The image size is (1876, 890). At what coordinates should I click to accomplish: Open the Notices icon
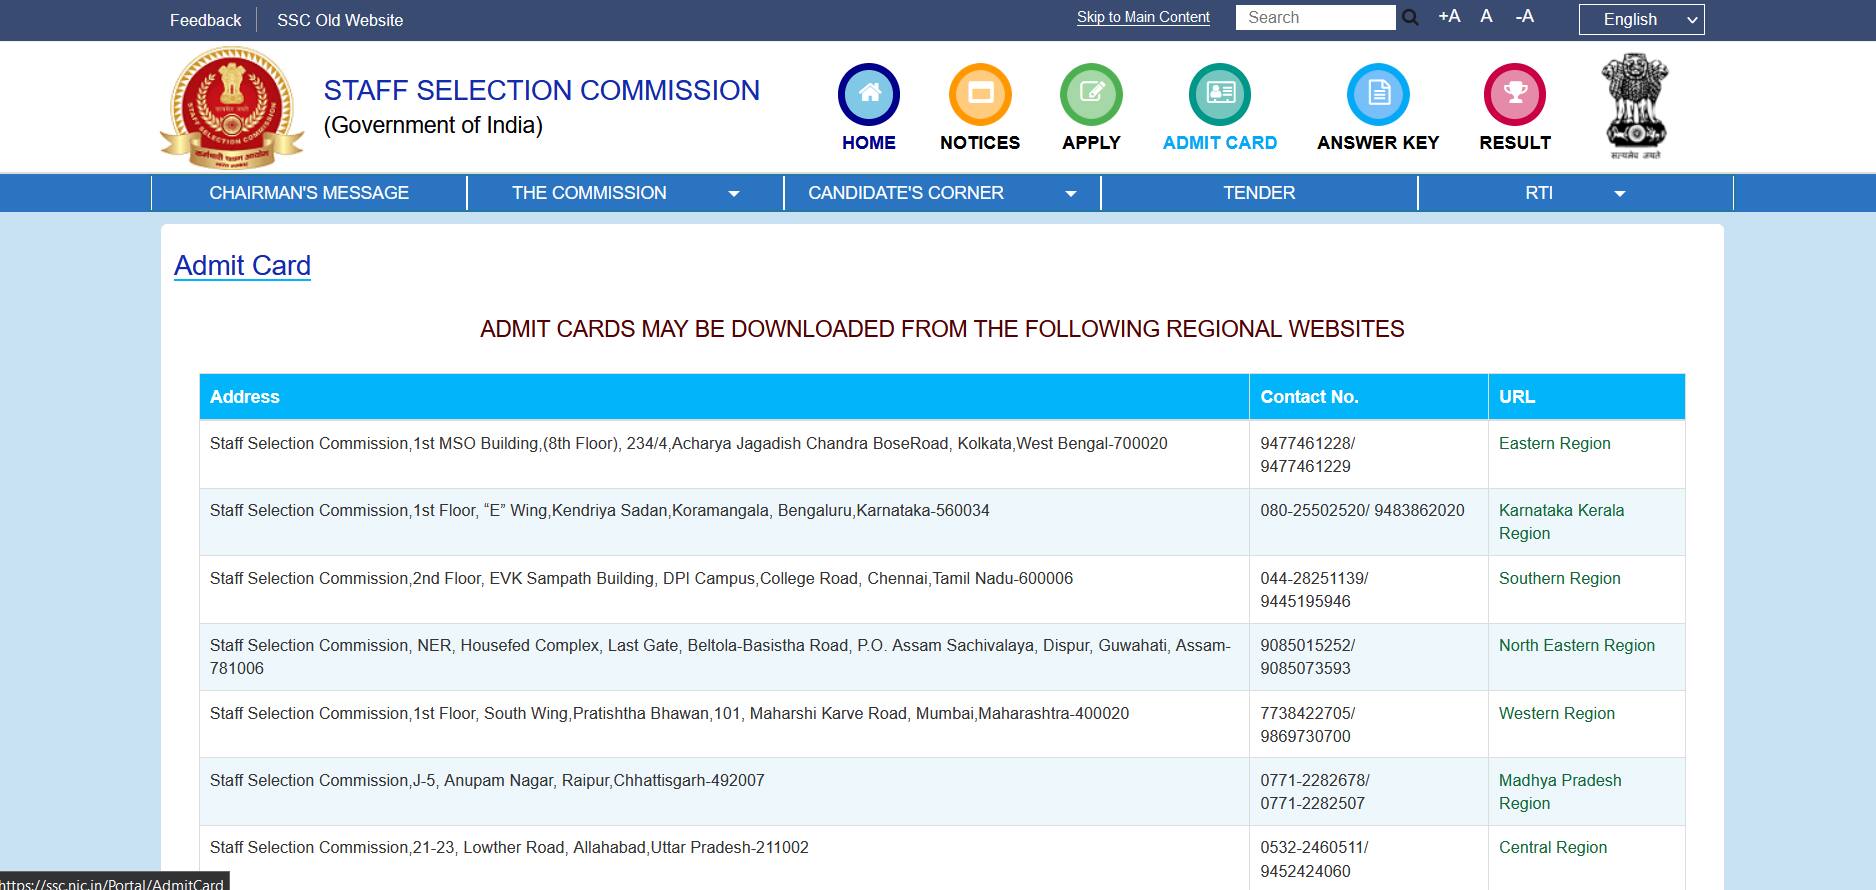pyautogui.click(x=980, y=94)
